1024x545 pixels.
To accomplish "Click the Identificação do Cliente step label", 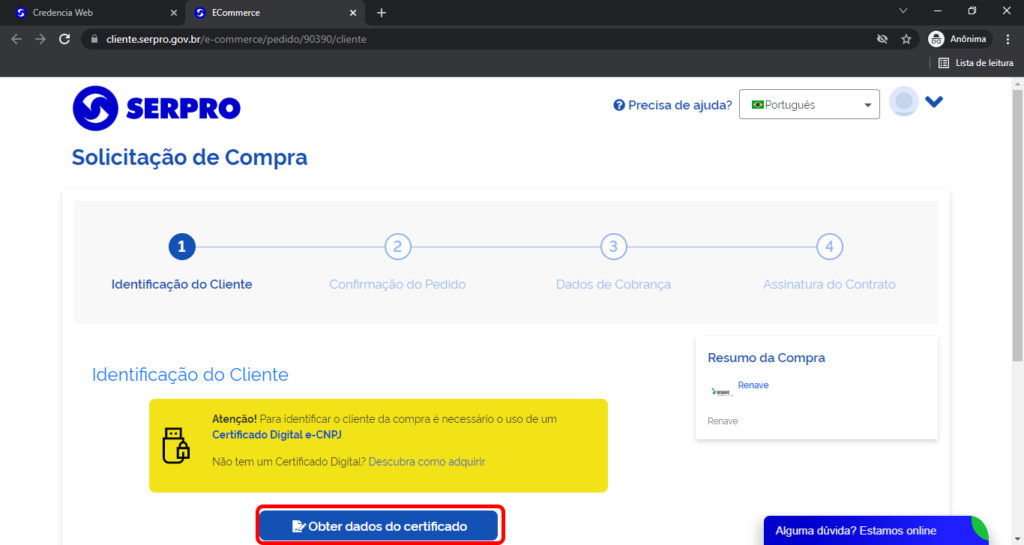I will point(182,285).
